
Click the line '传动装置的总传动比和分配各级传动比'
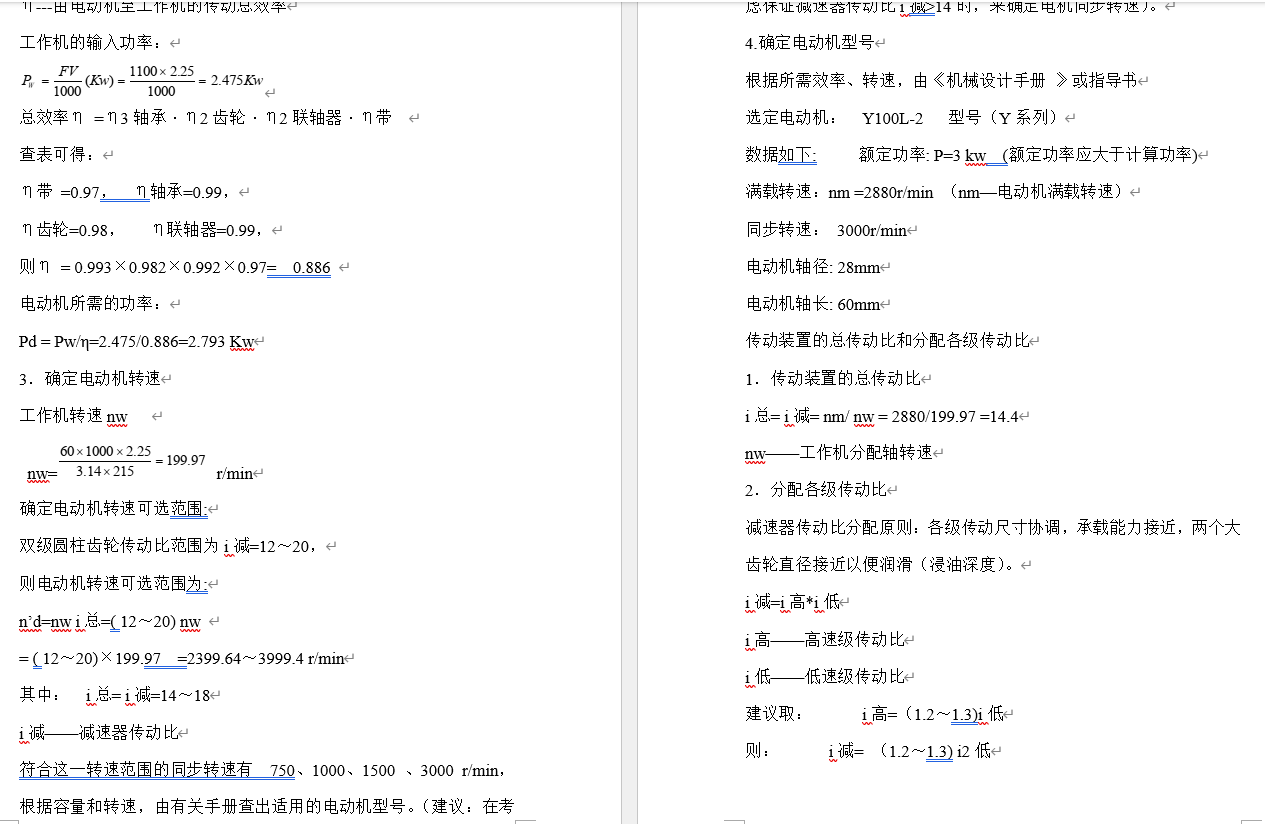click(x=888, y=341)
